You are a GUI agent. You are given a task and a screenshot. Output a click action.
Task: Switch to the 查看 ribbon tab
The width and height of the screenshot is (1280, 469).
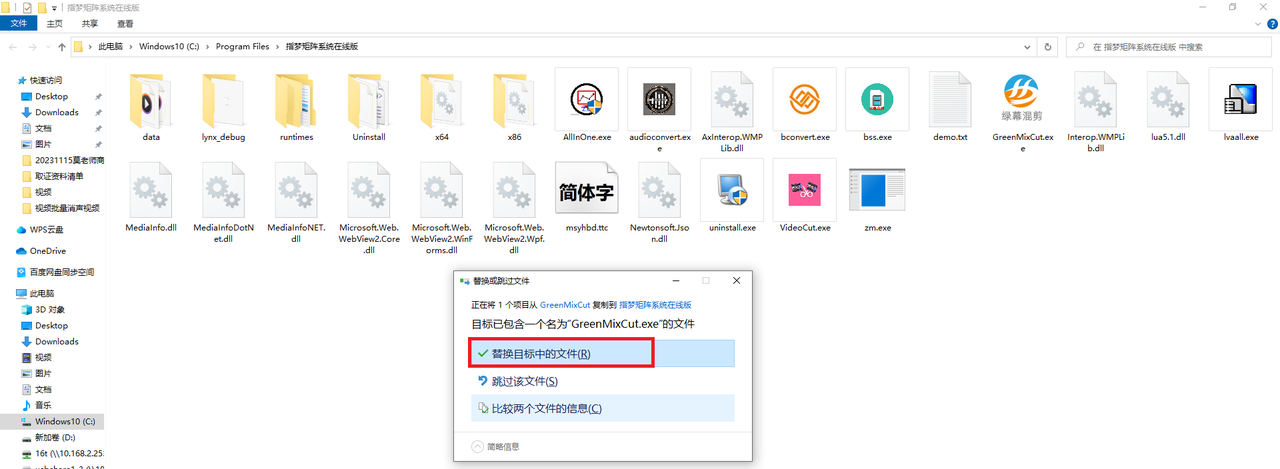[x=125, y=23]
